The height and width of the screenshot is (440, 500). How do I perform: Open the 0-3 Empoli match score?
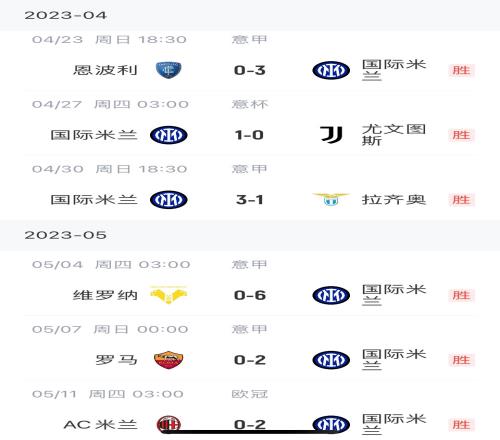point(250,70)
